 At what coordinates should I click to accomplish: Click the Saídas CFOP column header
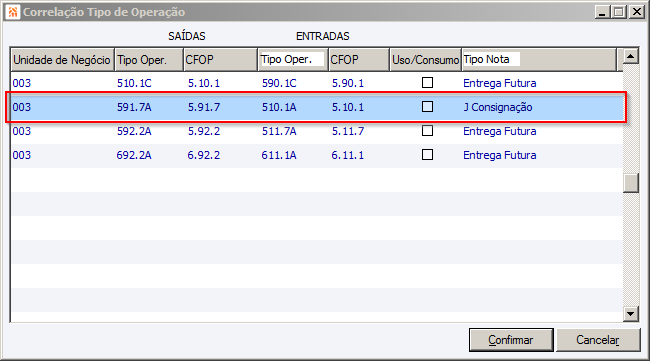(x=220, y=60)
